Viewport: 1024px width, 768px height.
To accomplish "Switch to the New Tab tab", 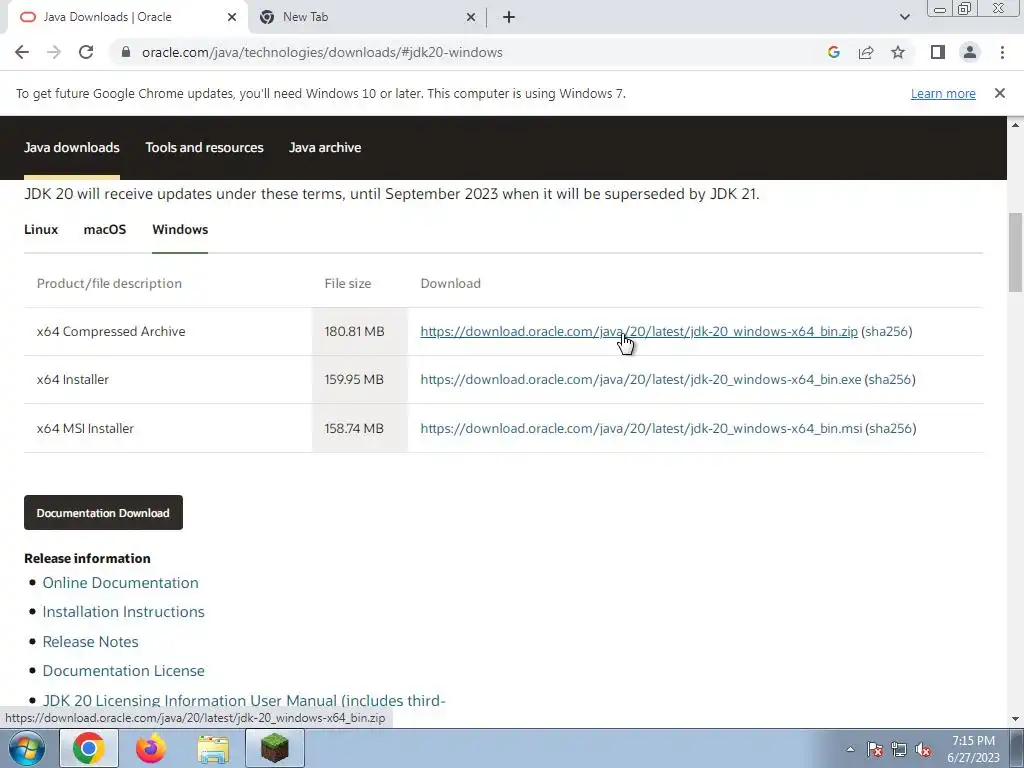I will point(368,17).
